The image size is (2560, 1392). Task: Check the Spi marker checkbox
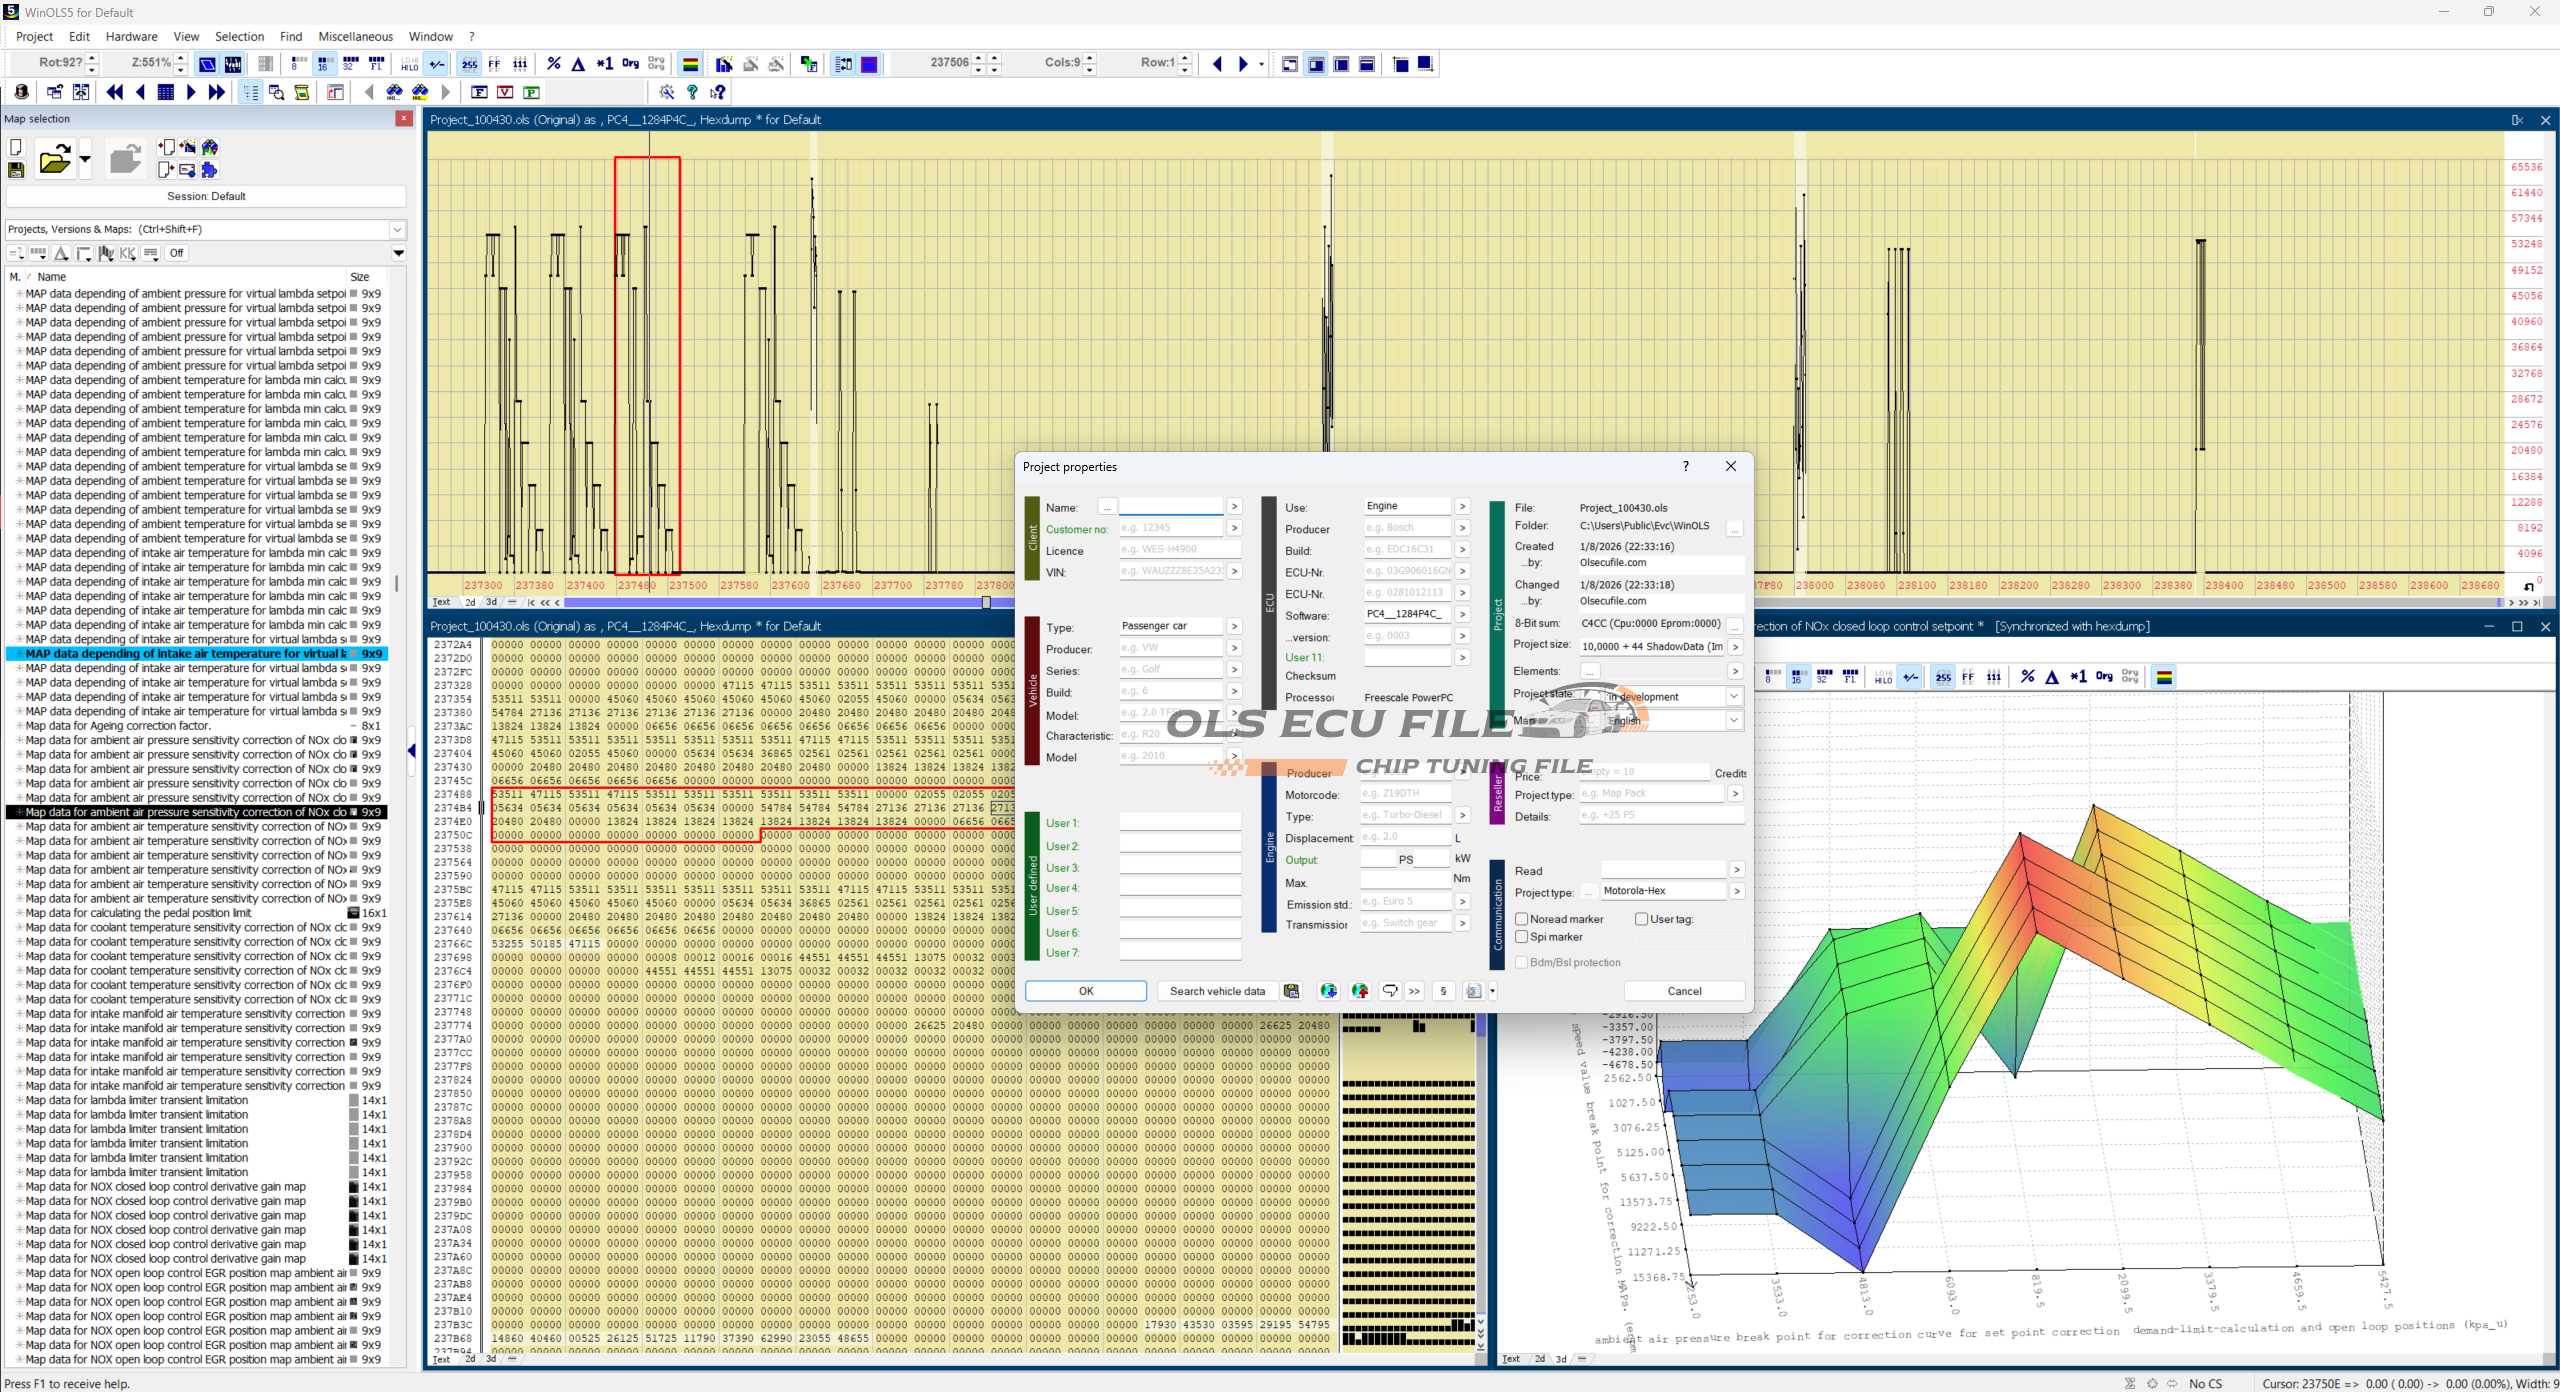1522,937
